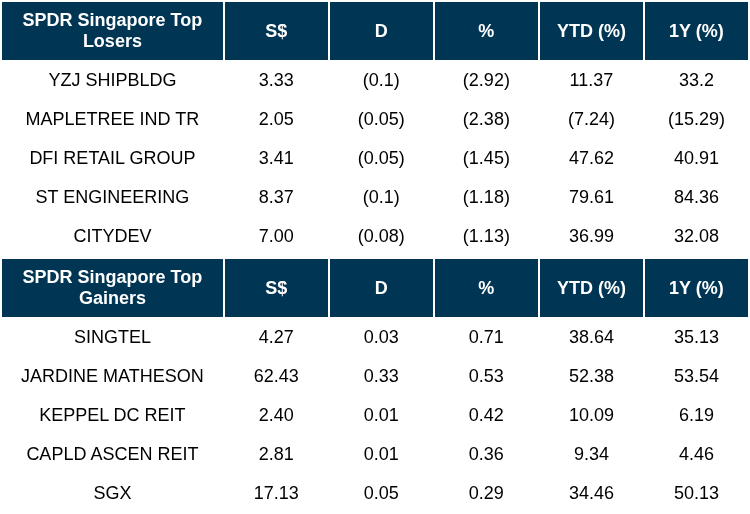Click ST Engineering's YTD value 79.61
Viewport: 750px width, 514px height.
(x=591, y=197)
